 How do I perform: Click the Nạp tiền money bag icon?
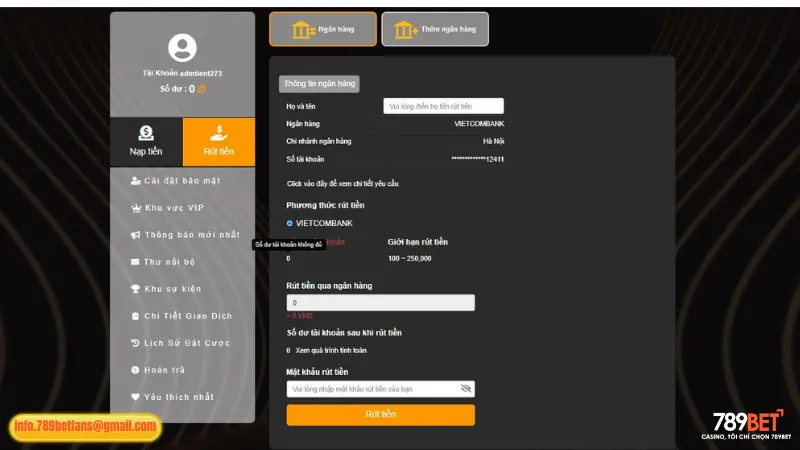point(146,133)
